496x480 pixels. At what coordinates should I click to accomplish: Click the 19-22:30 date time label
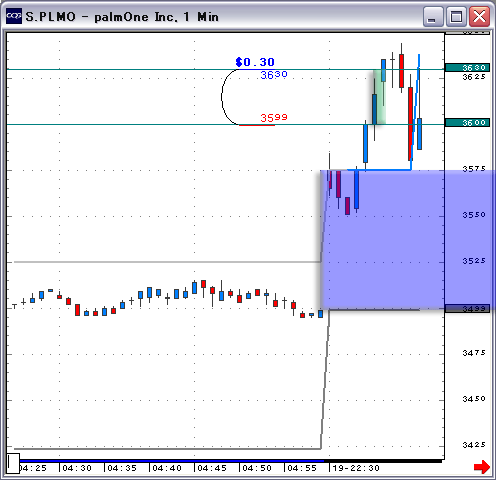point(356,468)
